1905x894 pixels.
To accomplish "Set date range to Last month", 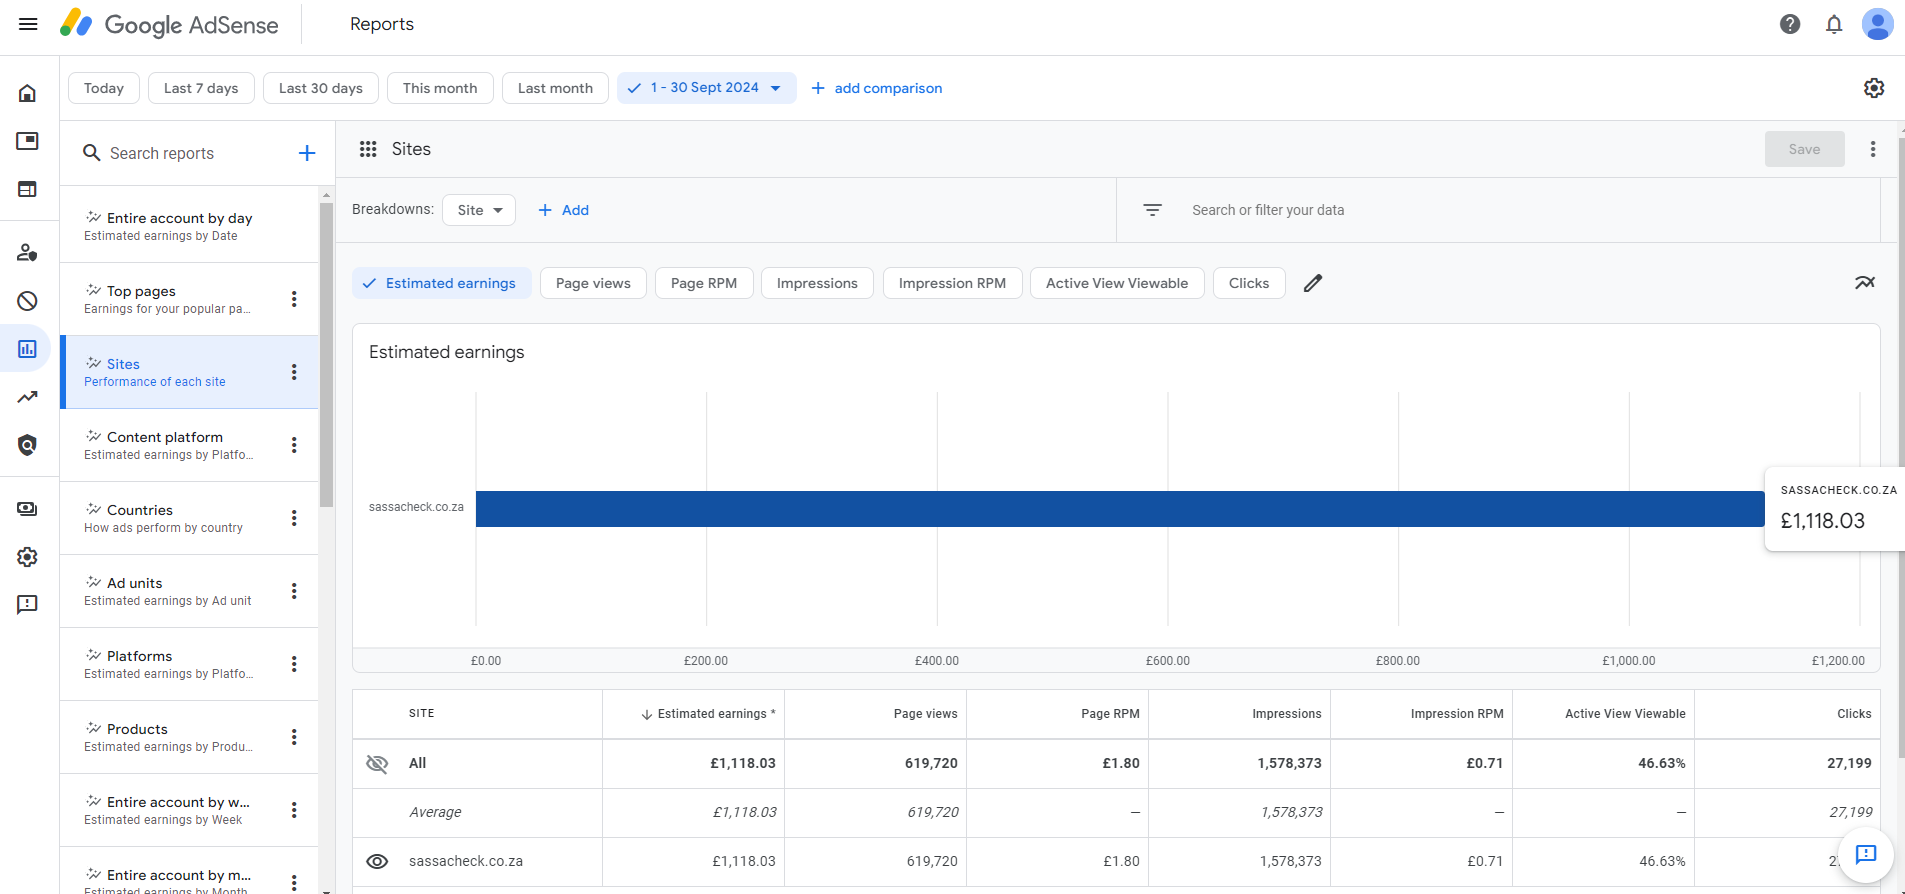I will coord(555,88).
